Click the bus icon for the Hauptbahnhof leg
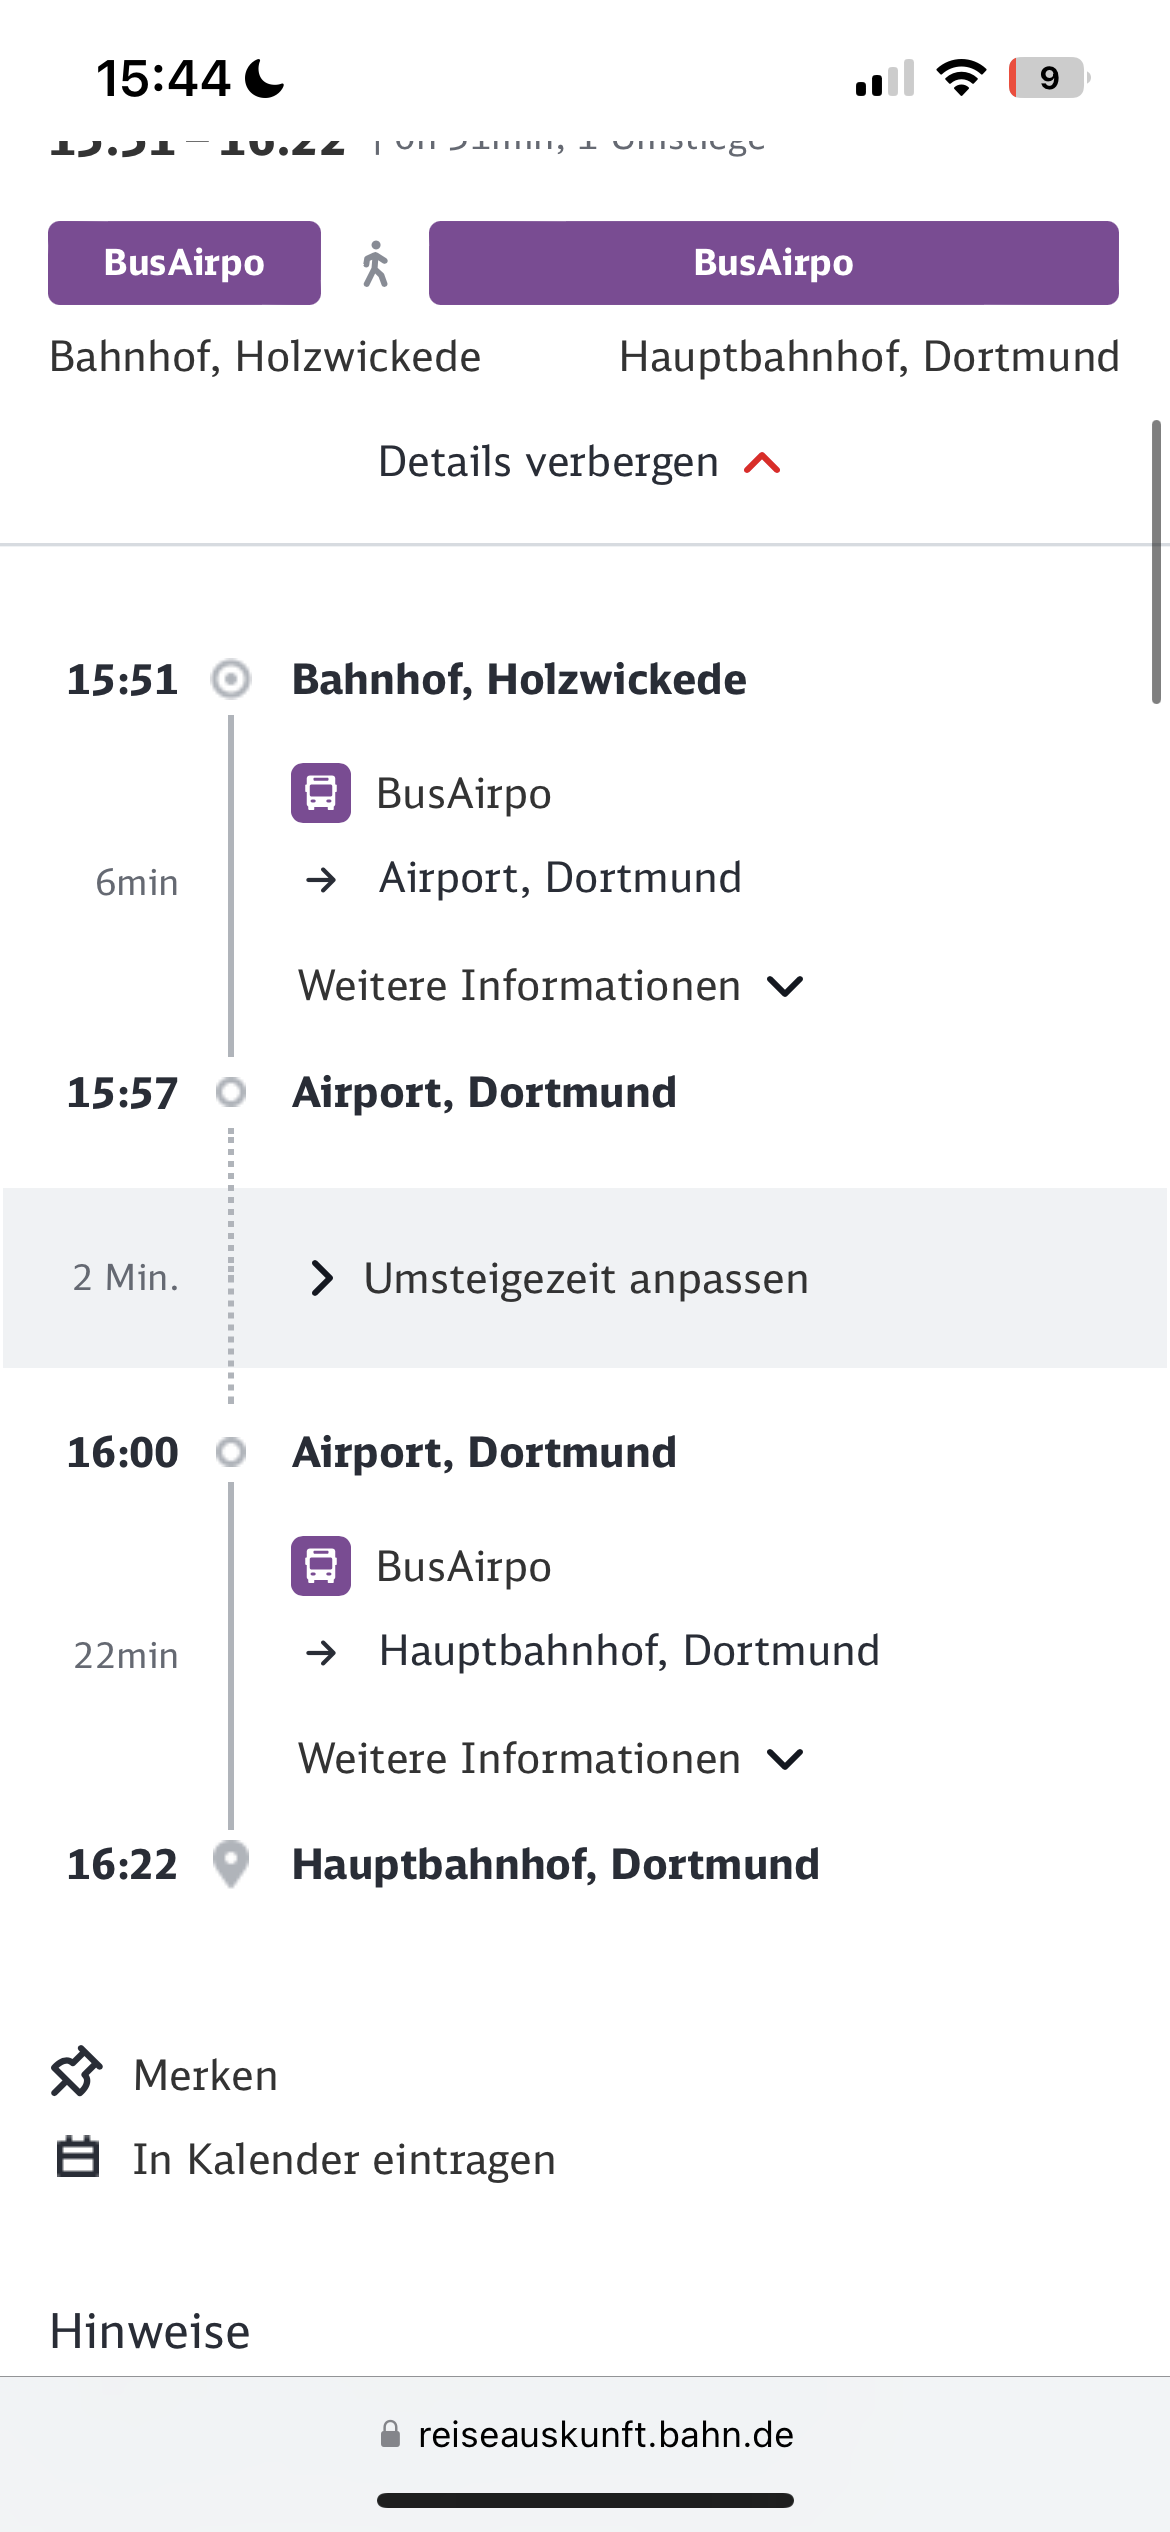Image resolution: width=1170 pixels, height=2532 pixels. point(321,1565)
